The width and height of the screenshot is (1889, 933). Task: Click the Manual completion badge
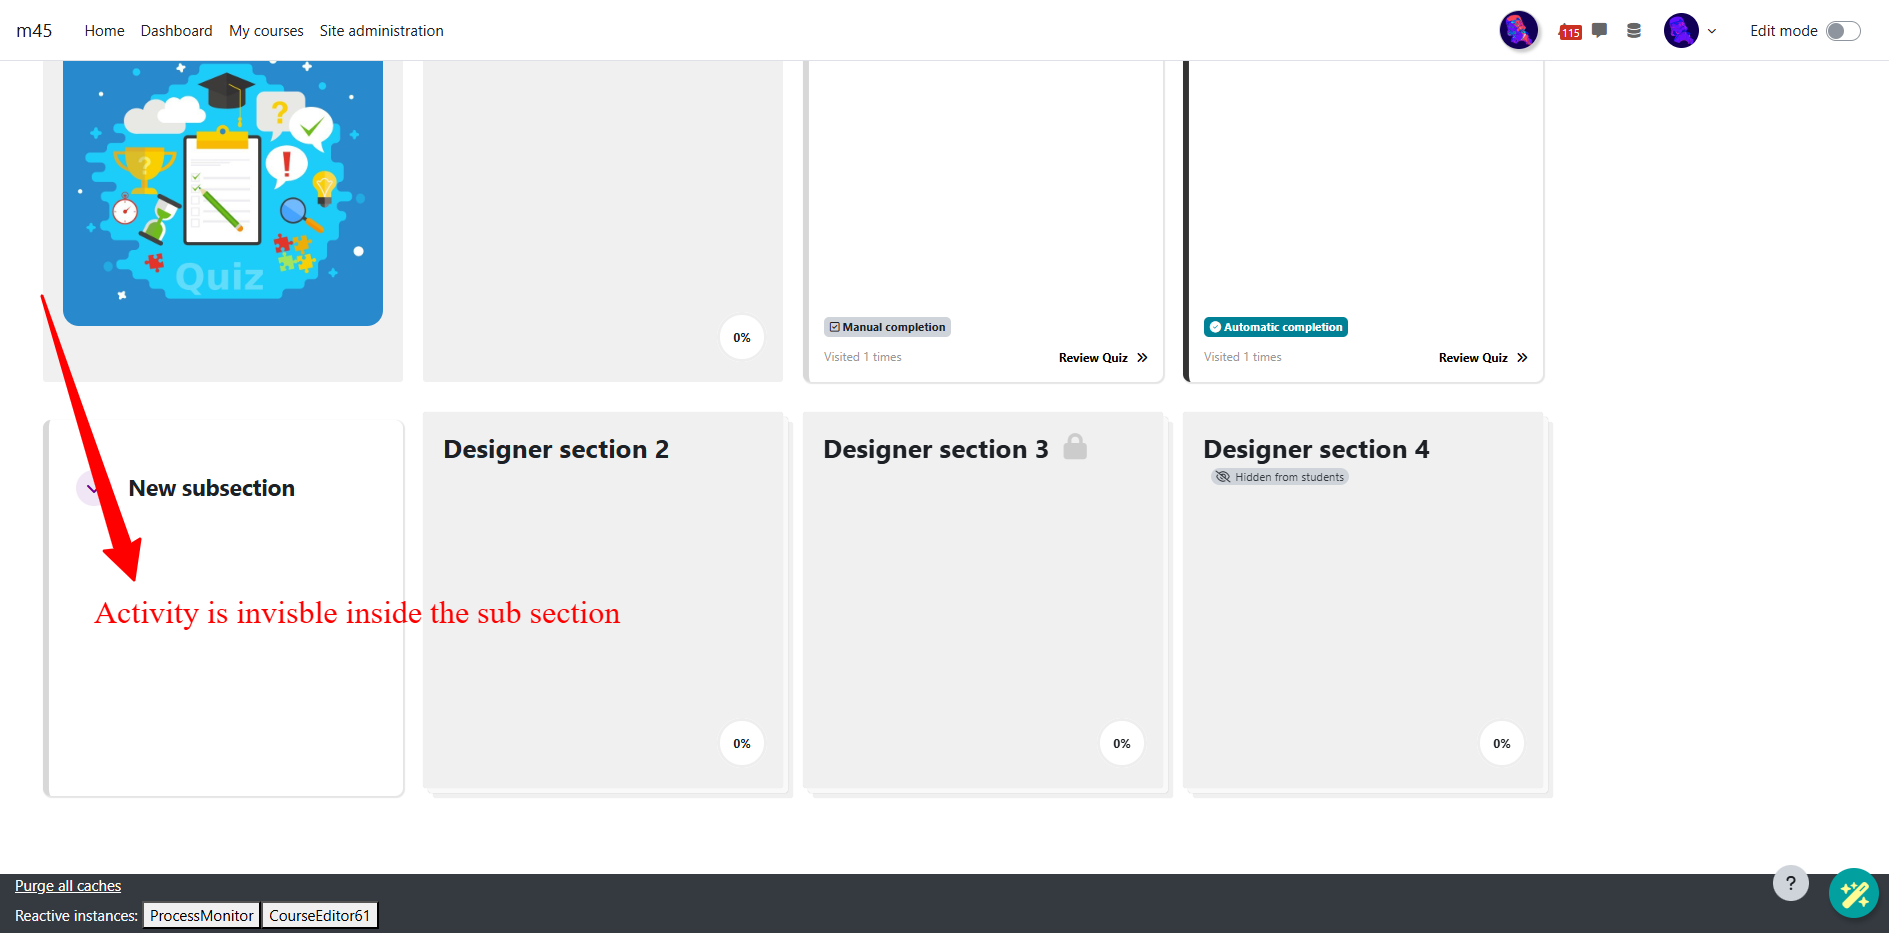[887, 327]
